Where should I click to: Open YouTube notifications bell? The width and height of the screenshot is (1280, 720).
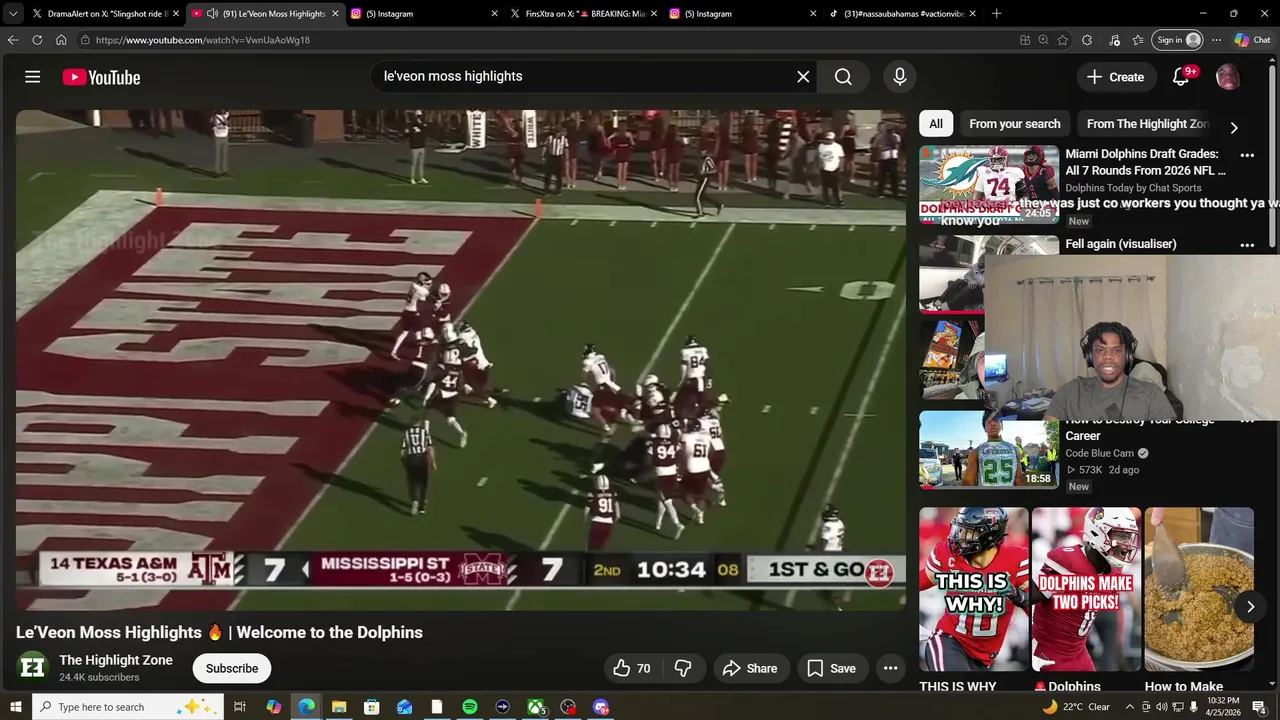tap(1181, 77)
